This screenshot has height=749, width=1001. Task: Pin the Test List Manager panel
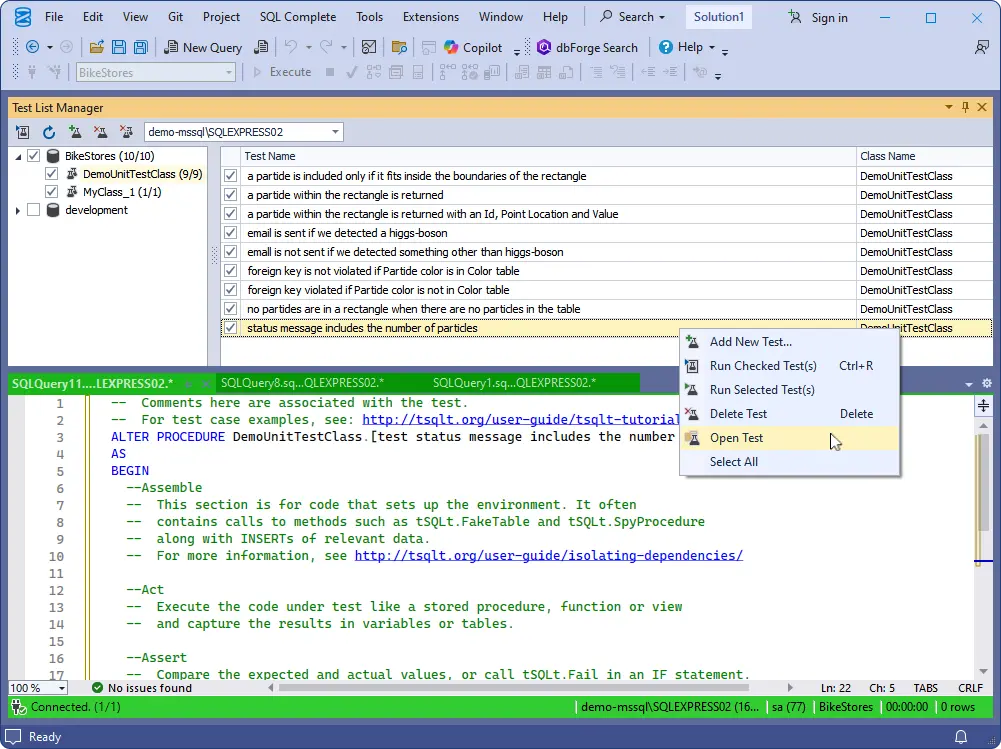[x=963, y=107]
